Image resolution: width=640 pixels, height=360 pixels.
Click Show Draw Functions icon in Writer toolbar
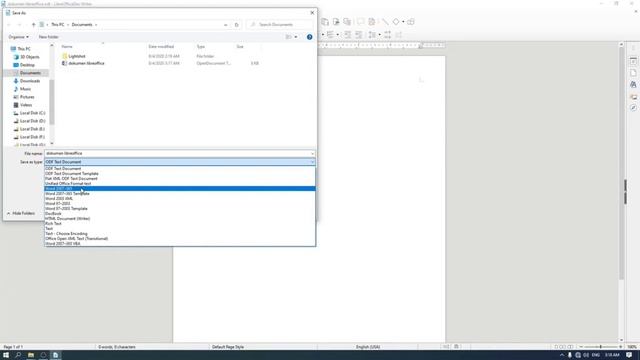pos(411,22)
